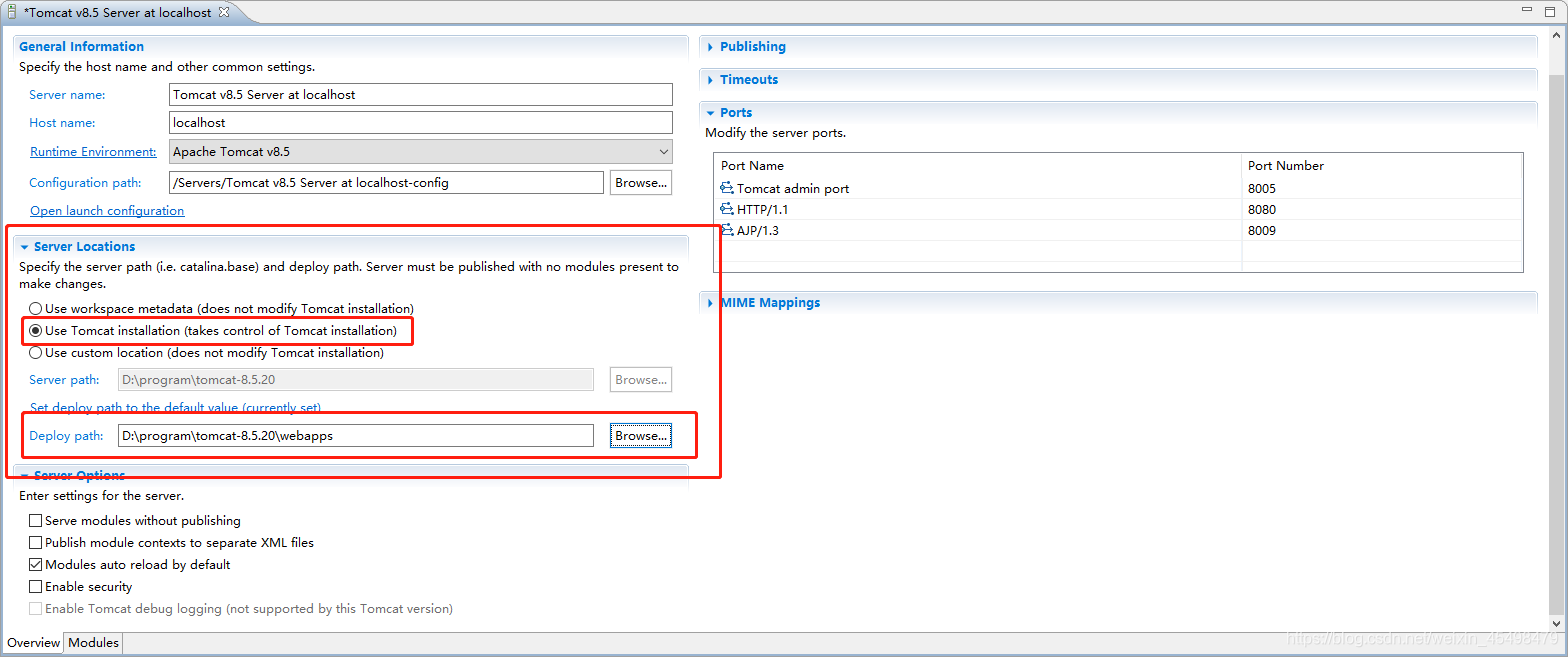This screenshot has width=1568, height=657.
Task: Check Publish module contexts to separate XML files
Action: point(36,543)
